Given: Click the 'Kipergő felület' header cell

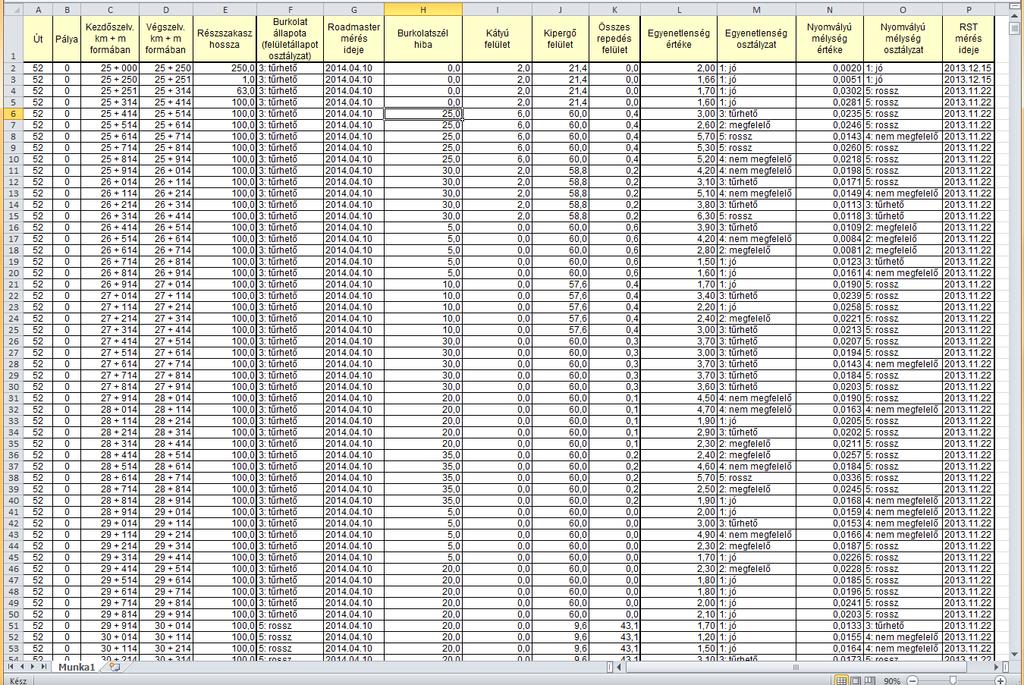Looking at the screenshot, I should (x=560, y=39).
